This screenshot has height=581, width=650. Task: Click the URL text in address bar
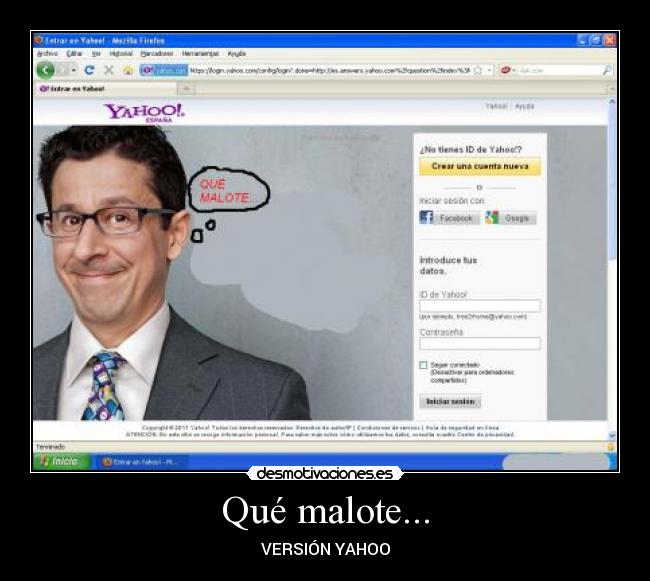pyautogui.click(x=330, y=70)
